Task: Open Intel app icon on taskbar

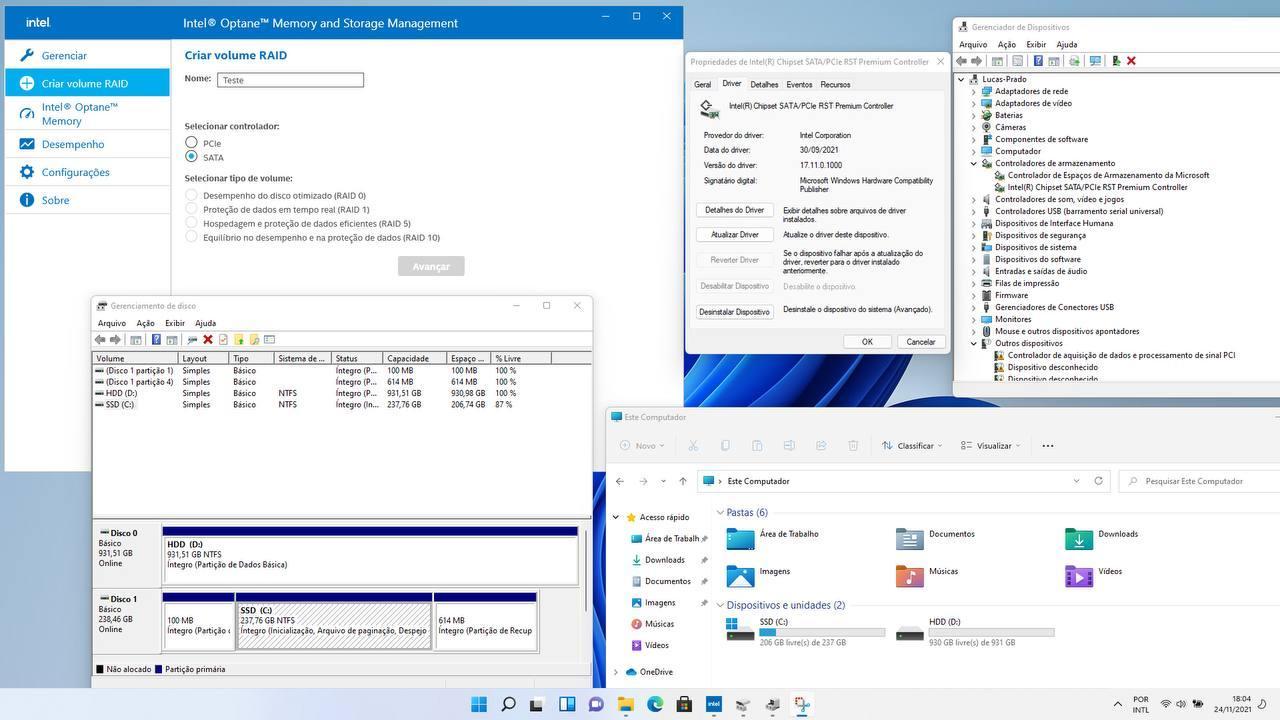Action: pos(714,704)
